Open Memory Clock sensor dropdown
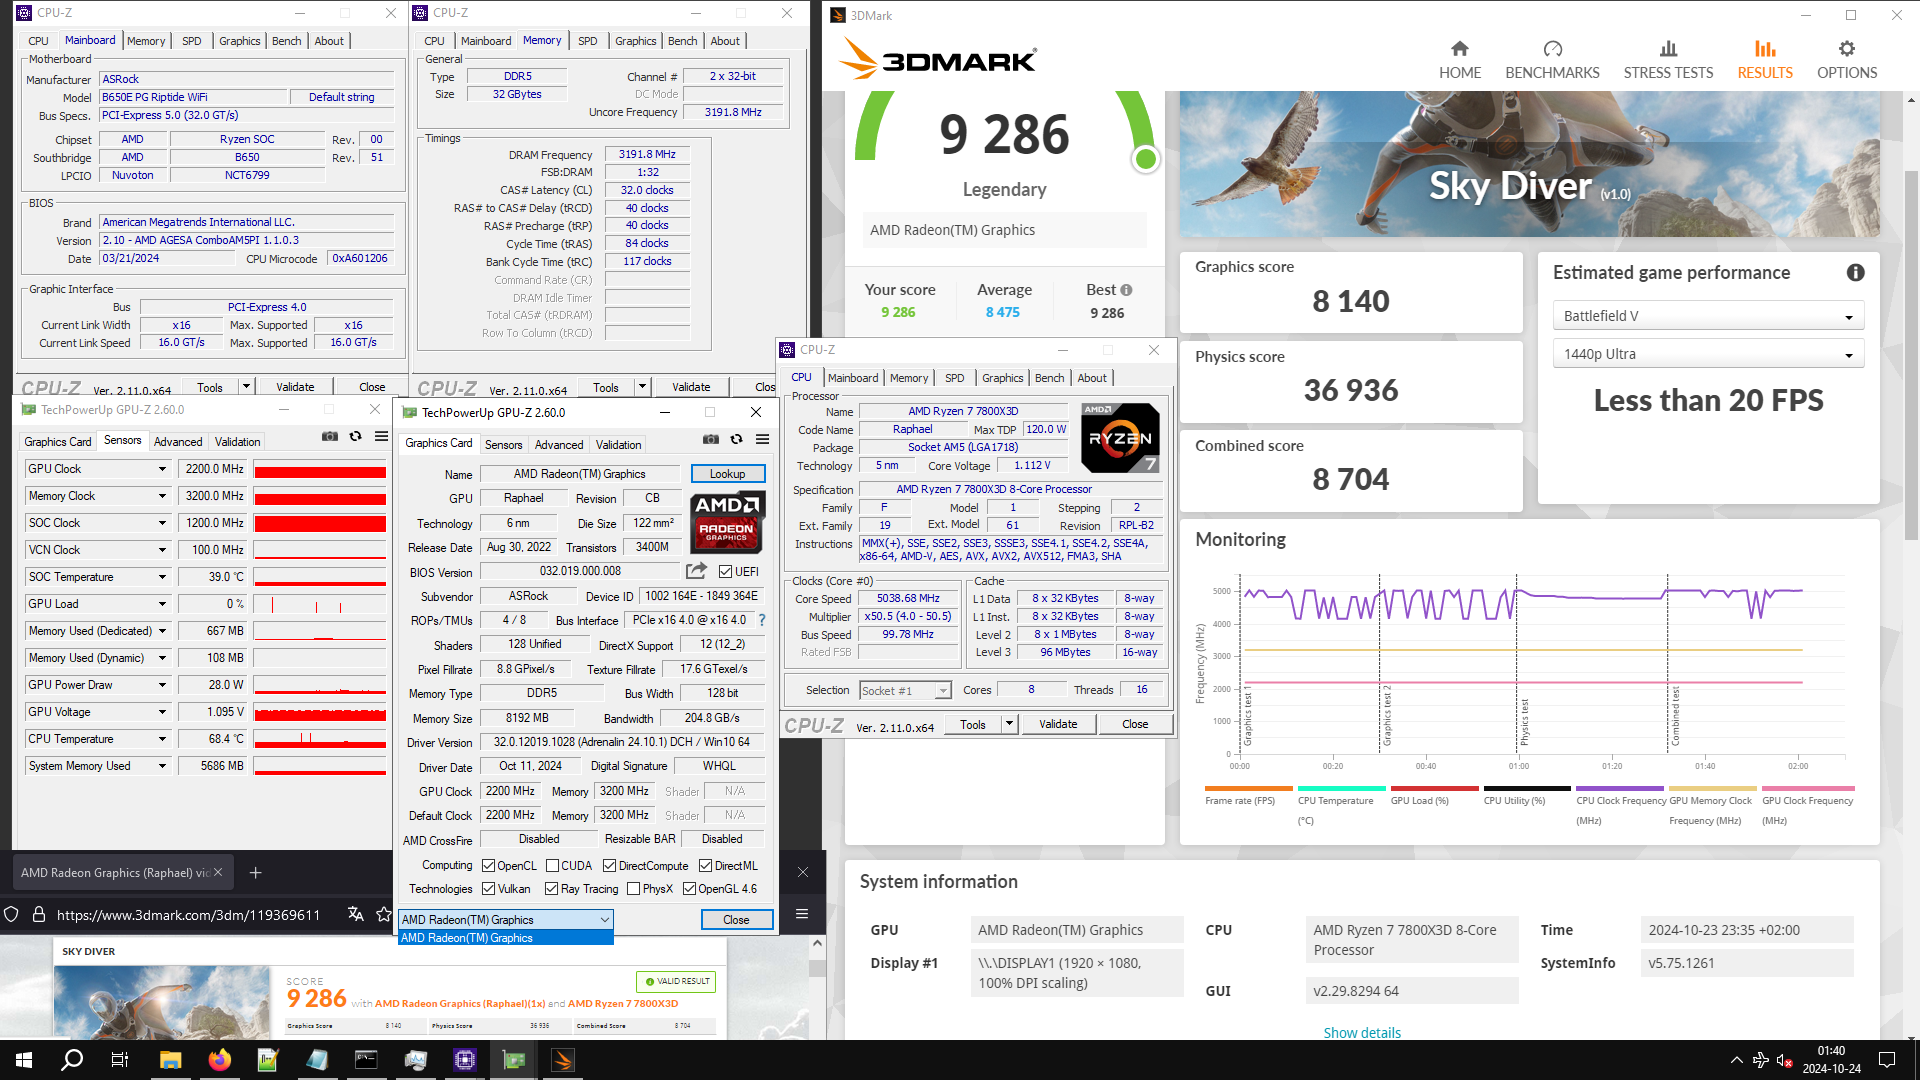The width and height of the screenshot is (1920, 1080). pos(162,496)
